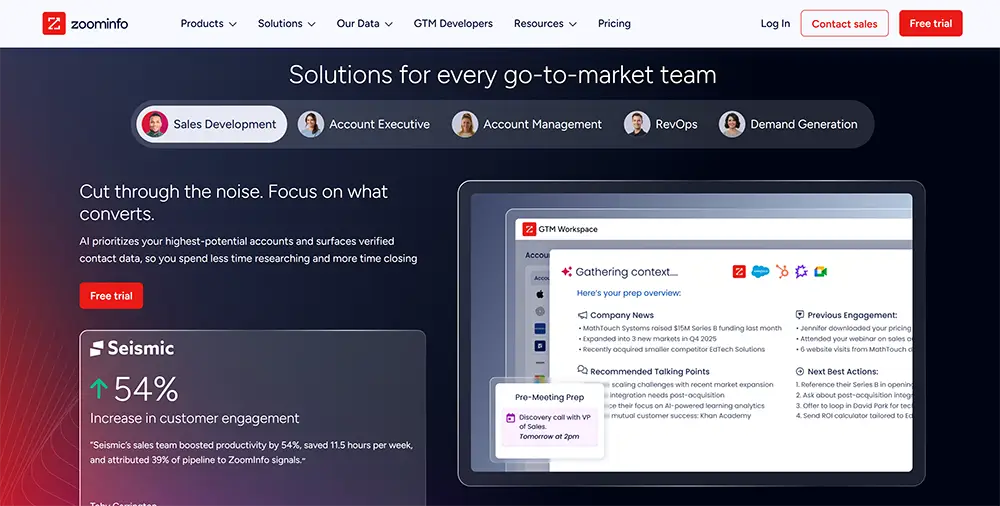Click the Apple logo in the accounts list
This screenshot has height=506, width=1000.
pyautogui.click(x=540, y=294)
